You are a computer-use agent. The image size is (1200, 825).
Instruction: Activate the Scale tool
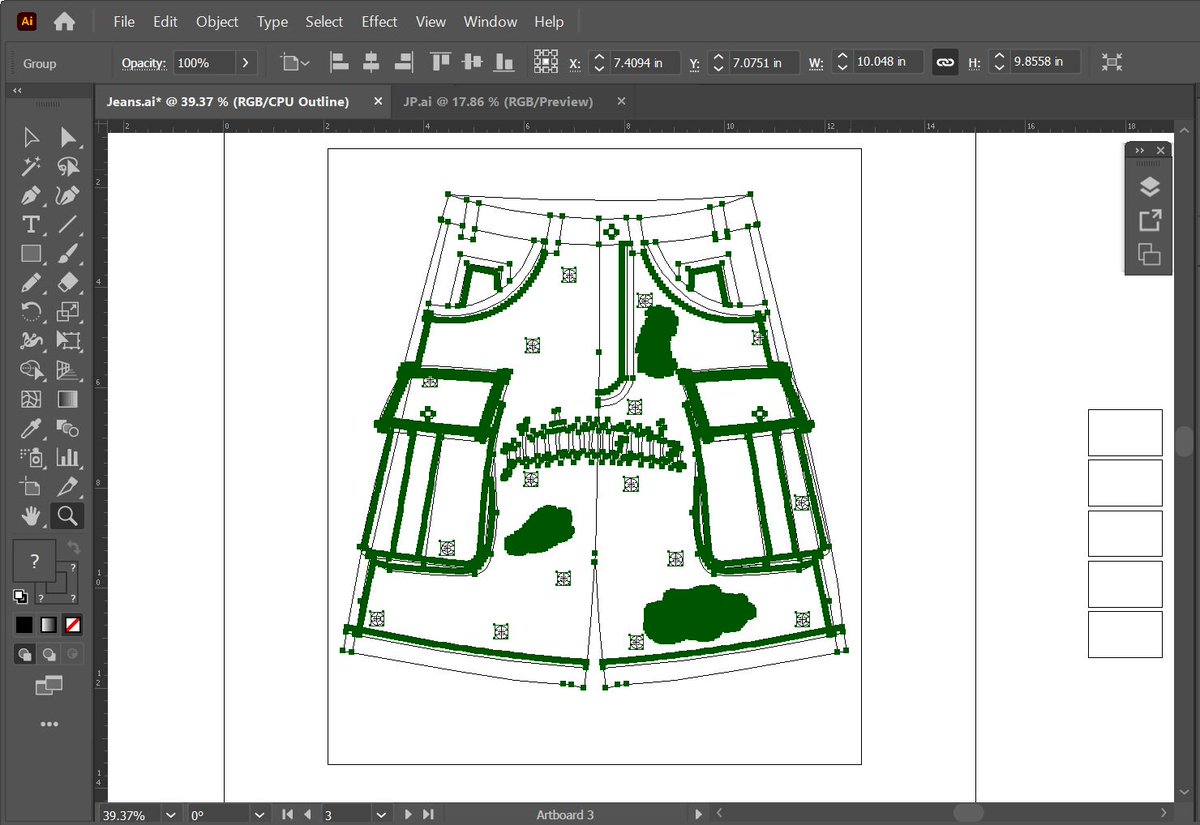[68, 312]
